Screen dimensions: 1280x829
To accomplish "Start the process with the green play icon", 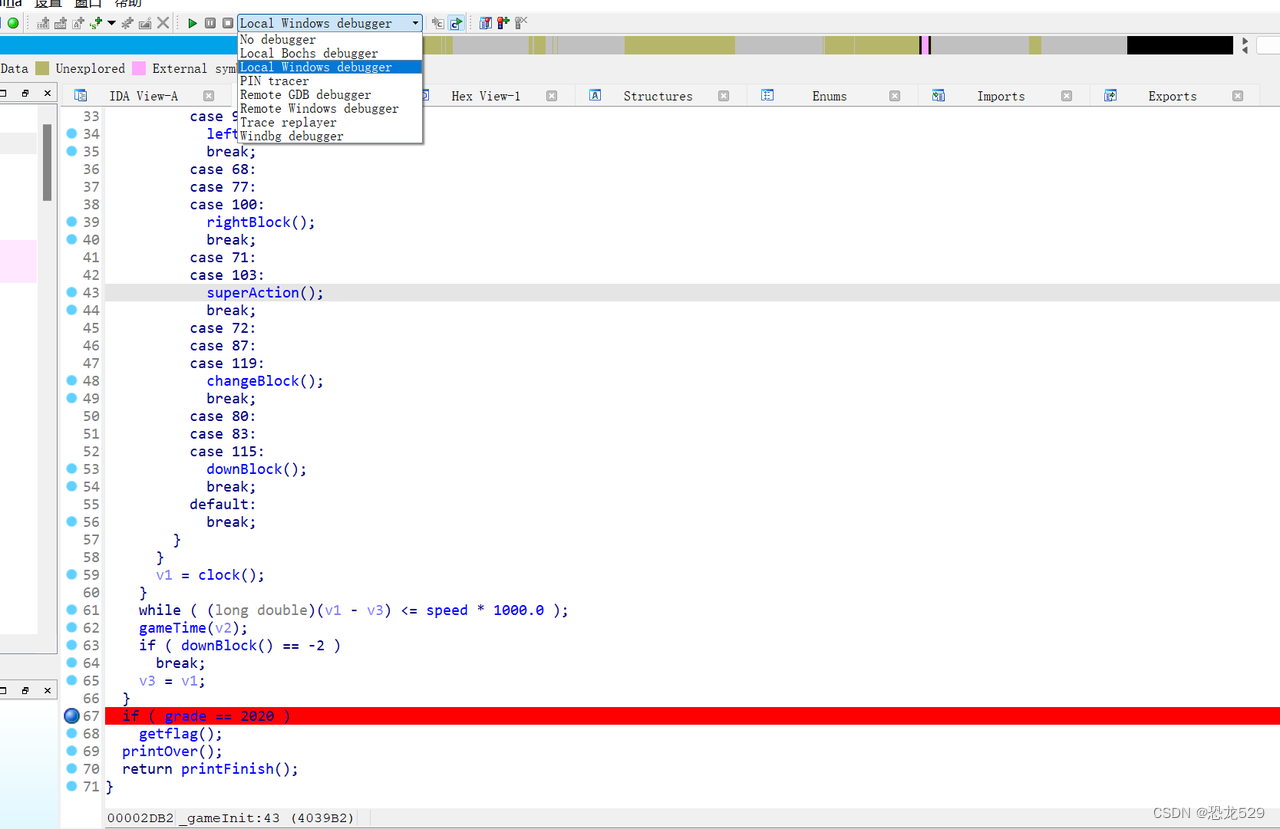I will click(193, 23).
